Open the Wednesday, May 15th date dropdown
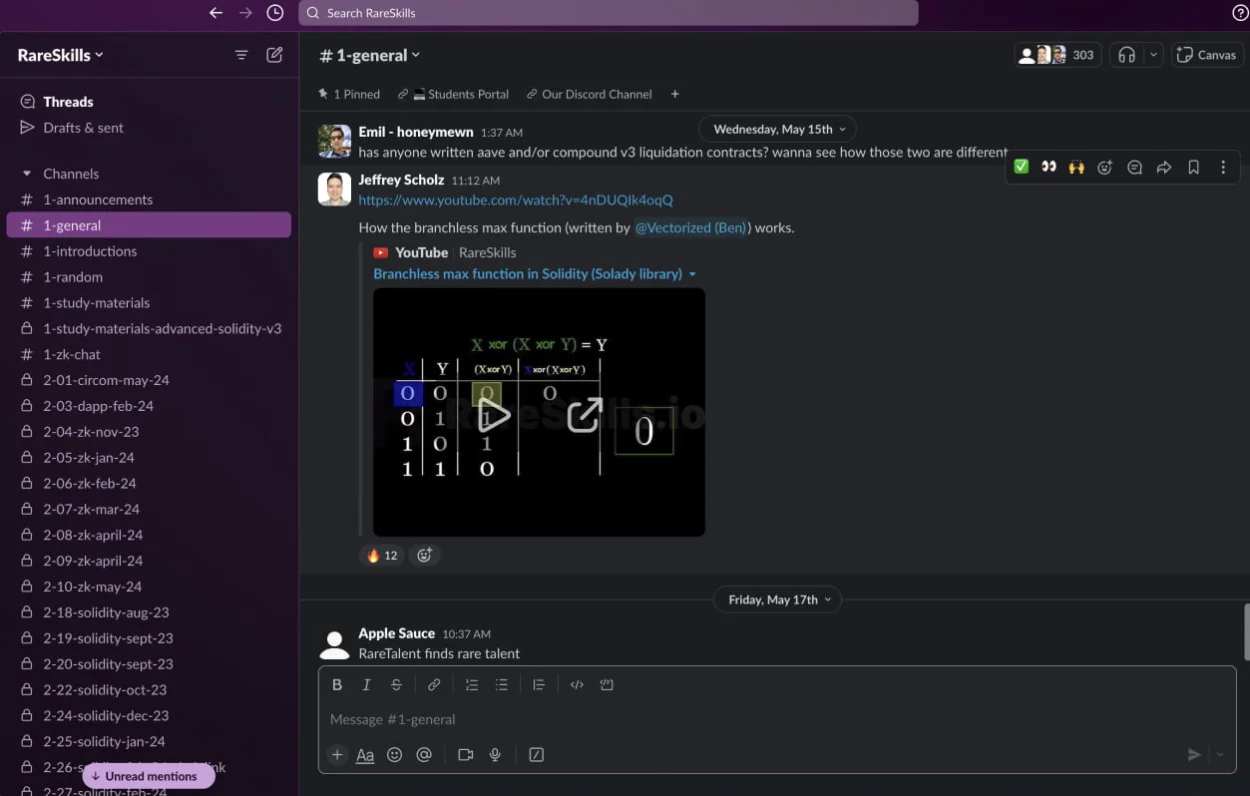 778,129
